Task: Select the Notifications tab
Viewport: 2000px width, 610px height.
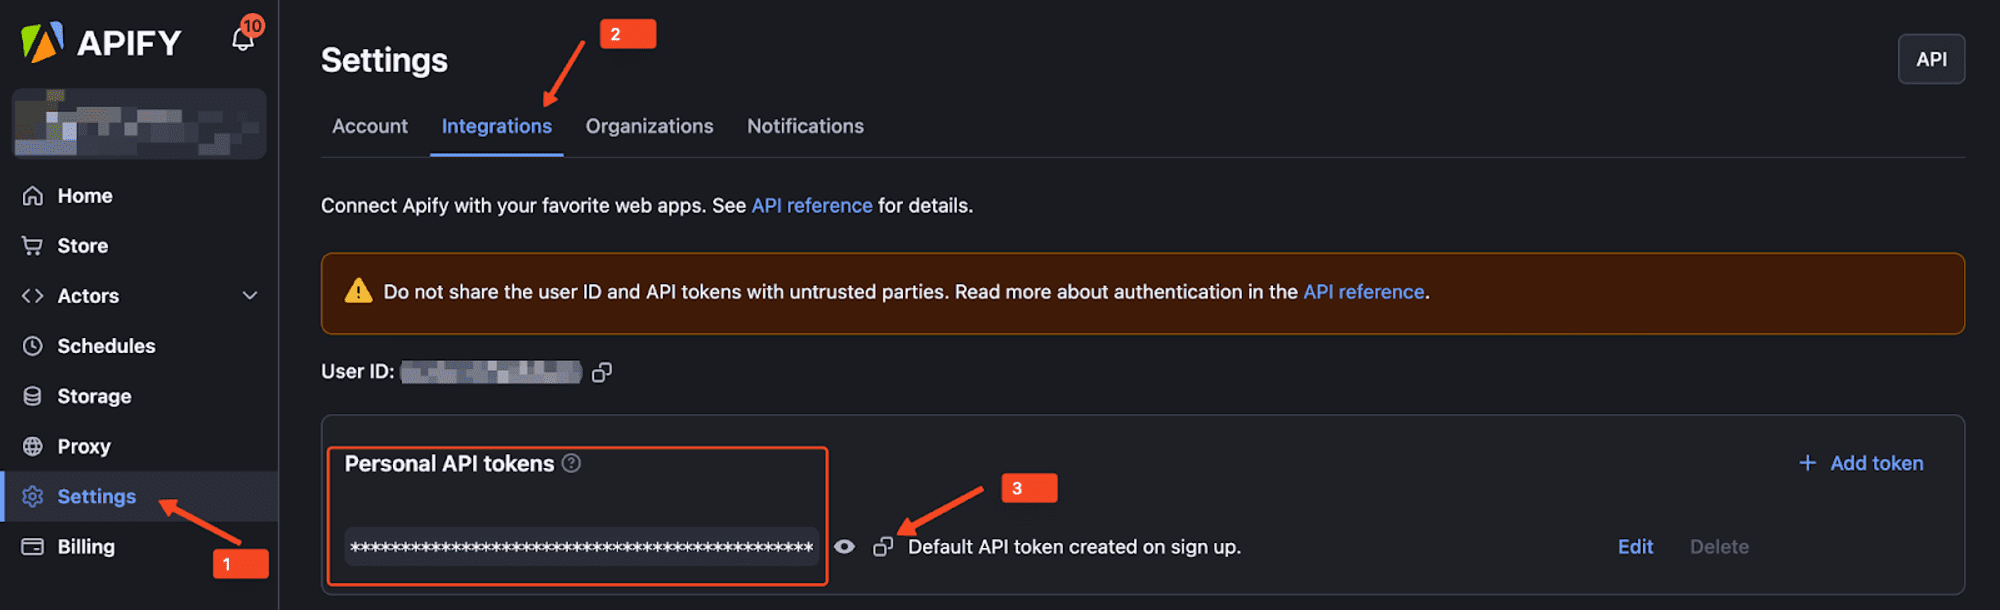Action: tap(805, 126)
